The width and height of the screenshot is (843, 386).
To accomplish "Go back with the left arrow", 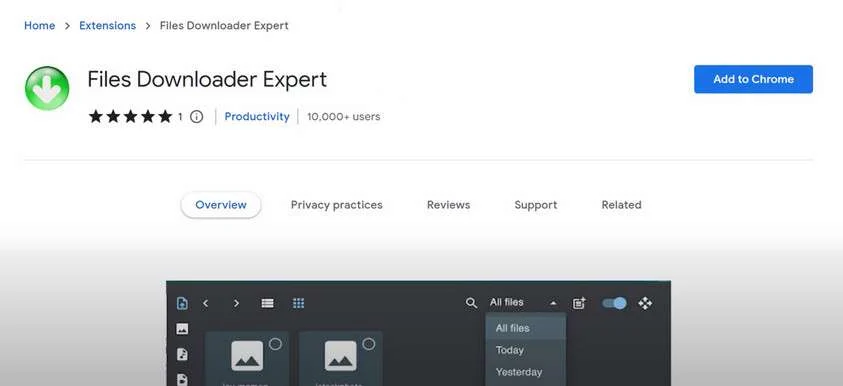I will coord(205,303).
